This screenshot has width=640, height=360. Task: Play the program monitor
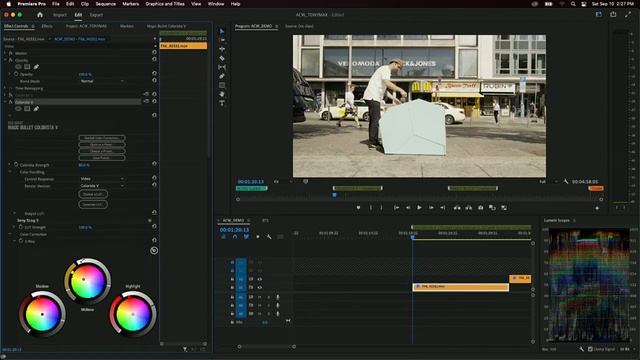tap(419, 208)
